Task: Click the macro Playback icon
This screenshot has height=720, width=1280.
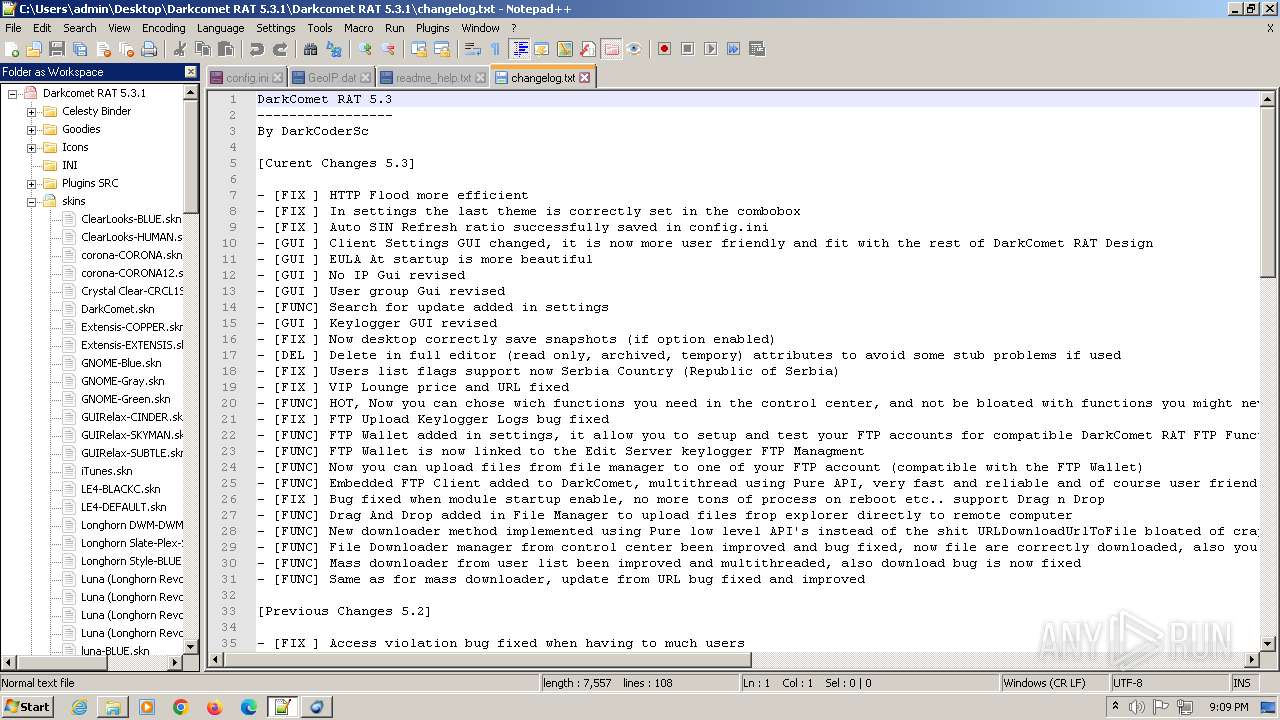Action: 711,49
